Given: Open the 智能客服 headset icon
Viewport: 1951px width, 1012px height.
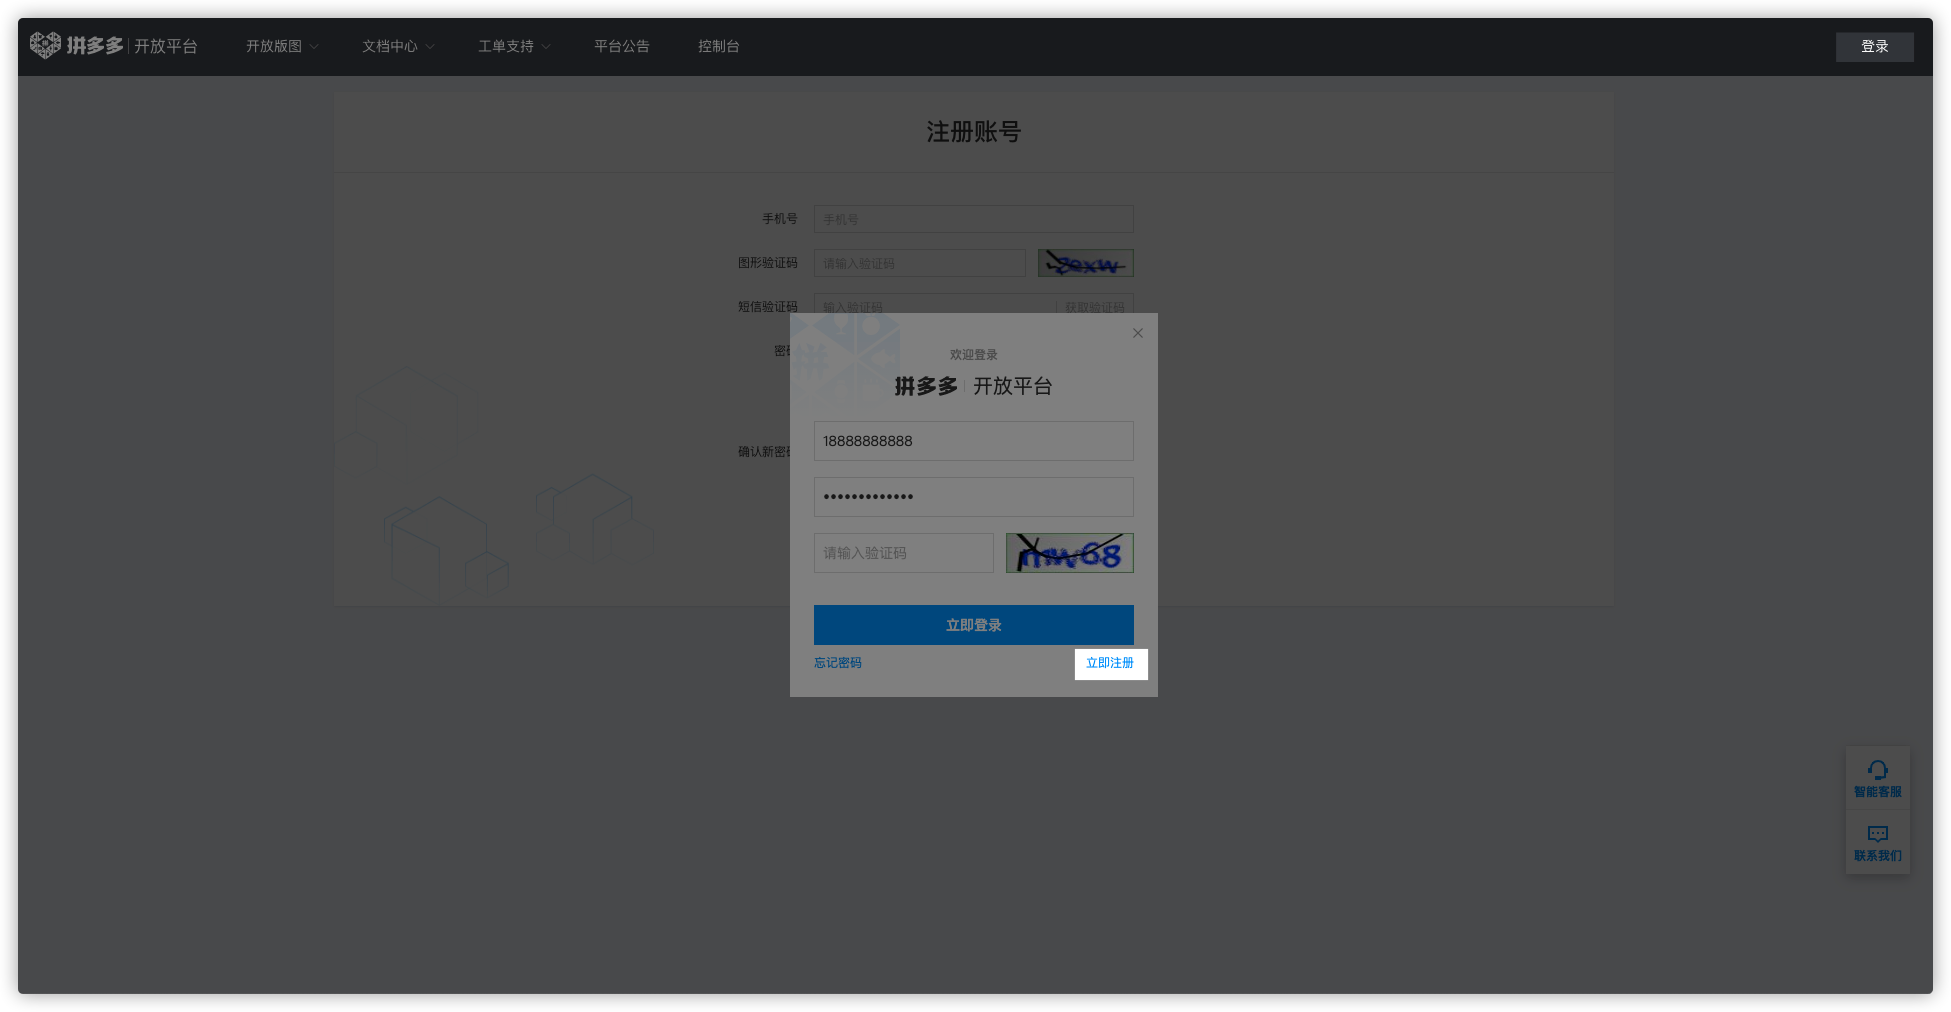Looking at the screenshot, I should pos(1877,770).
